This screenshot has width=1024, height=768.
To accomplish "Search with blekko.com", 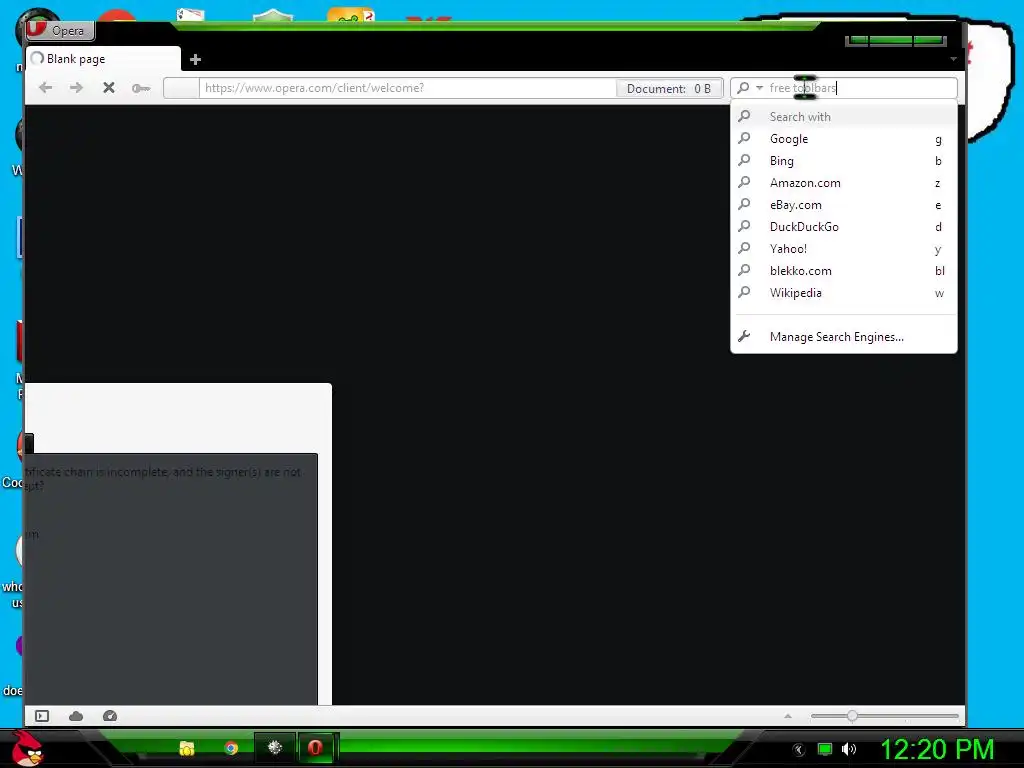I will [844, 271].
